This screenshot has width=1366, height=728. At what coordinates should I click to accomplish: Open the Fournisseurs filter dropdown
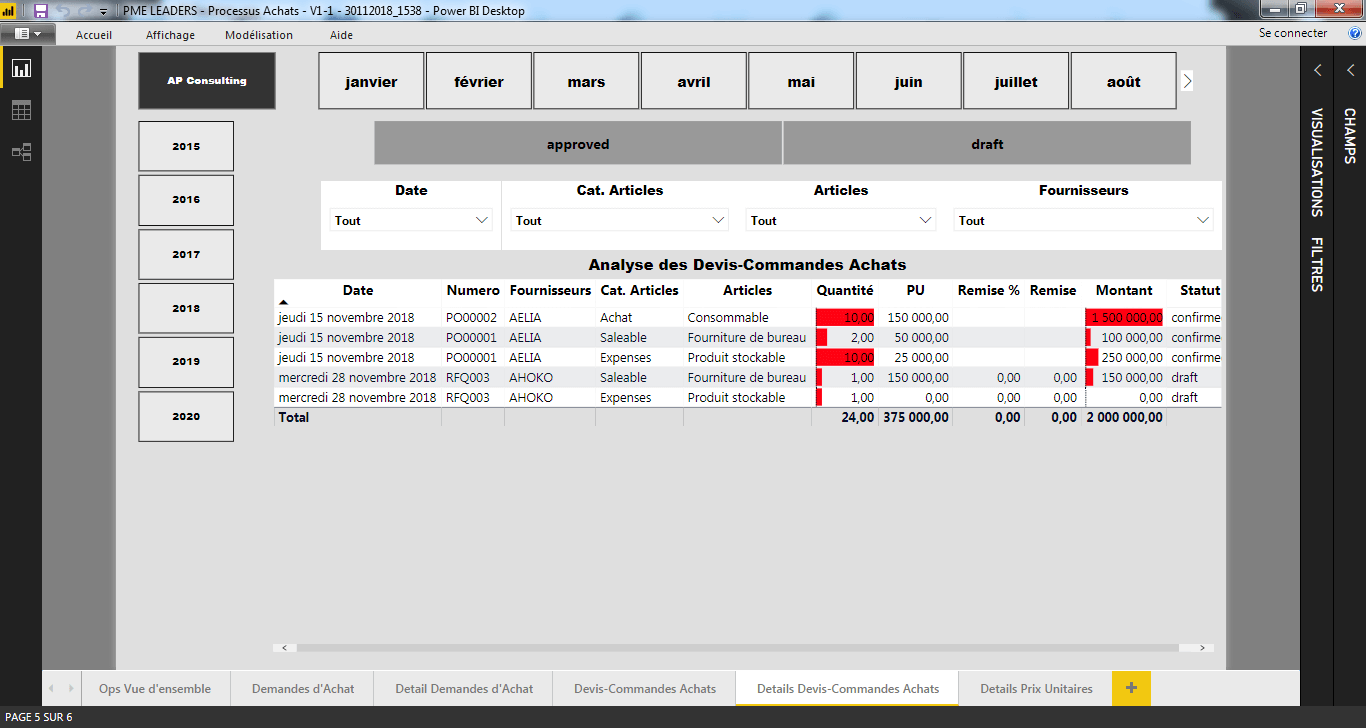click(x=1084, y=221)
